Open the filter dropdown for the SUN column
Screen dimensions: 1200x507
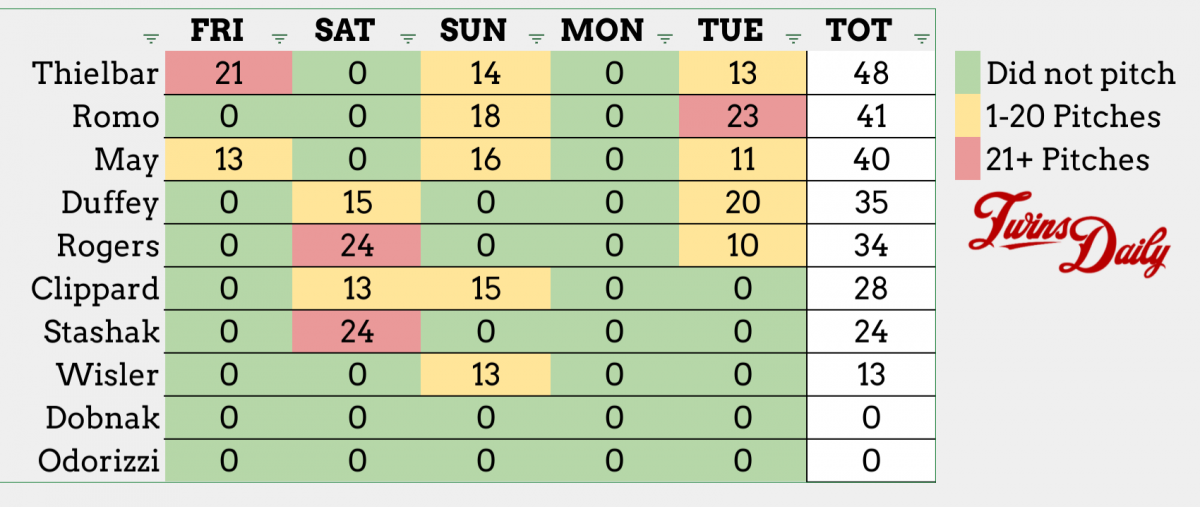[x=536, y=39]
